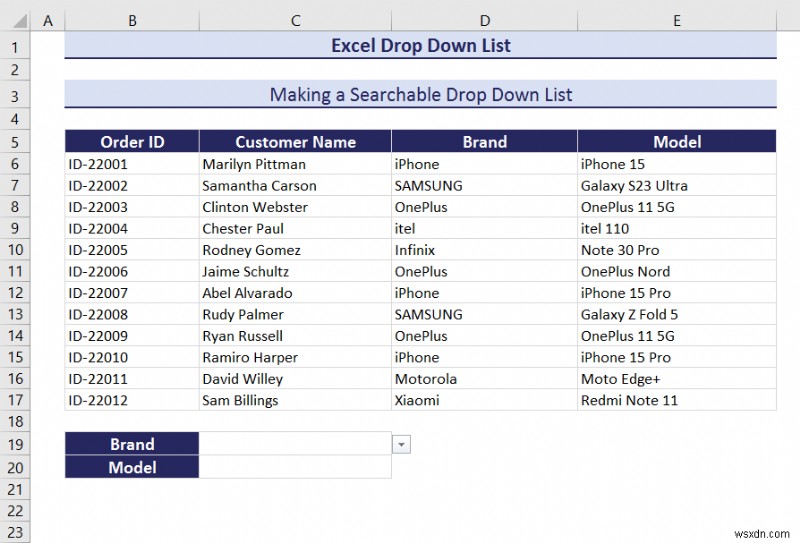Click customer 'Chester Paul'
Image resolution: width=800 pixels, height=543 pixels.
[x=295, y=228]
